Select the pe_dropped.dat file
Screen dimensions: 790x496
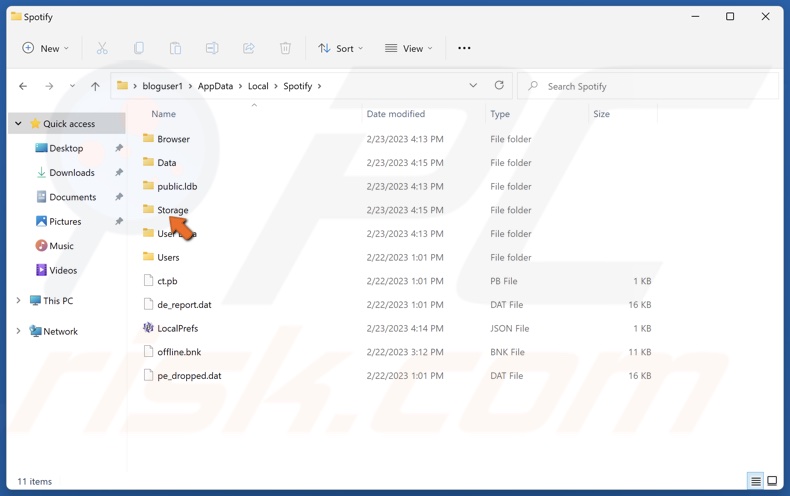point(189,376)
